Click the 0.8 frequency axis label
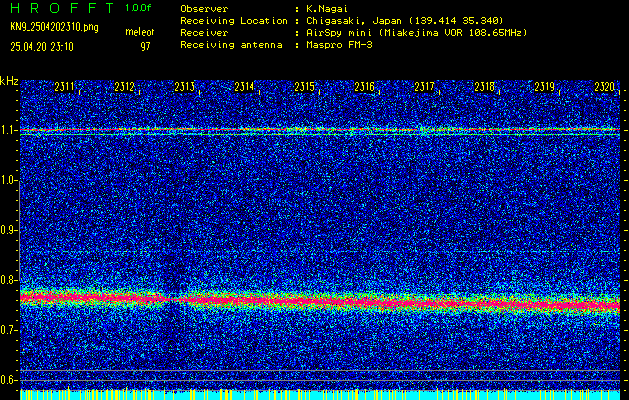The height and width of the screenshot is (400, 629). point(8,280)
